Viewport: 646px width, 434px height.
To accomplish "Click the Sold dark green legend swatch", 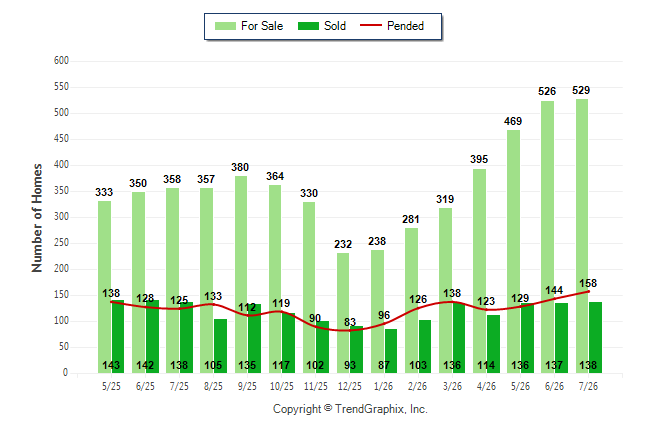I will [308, 26].
